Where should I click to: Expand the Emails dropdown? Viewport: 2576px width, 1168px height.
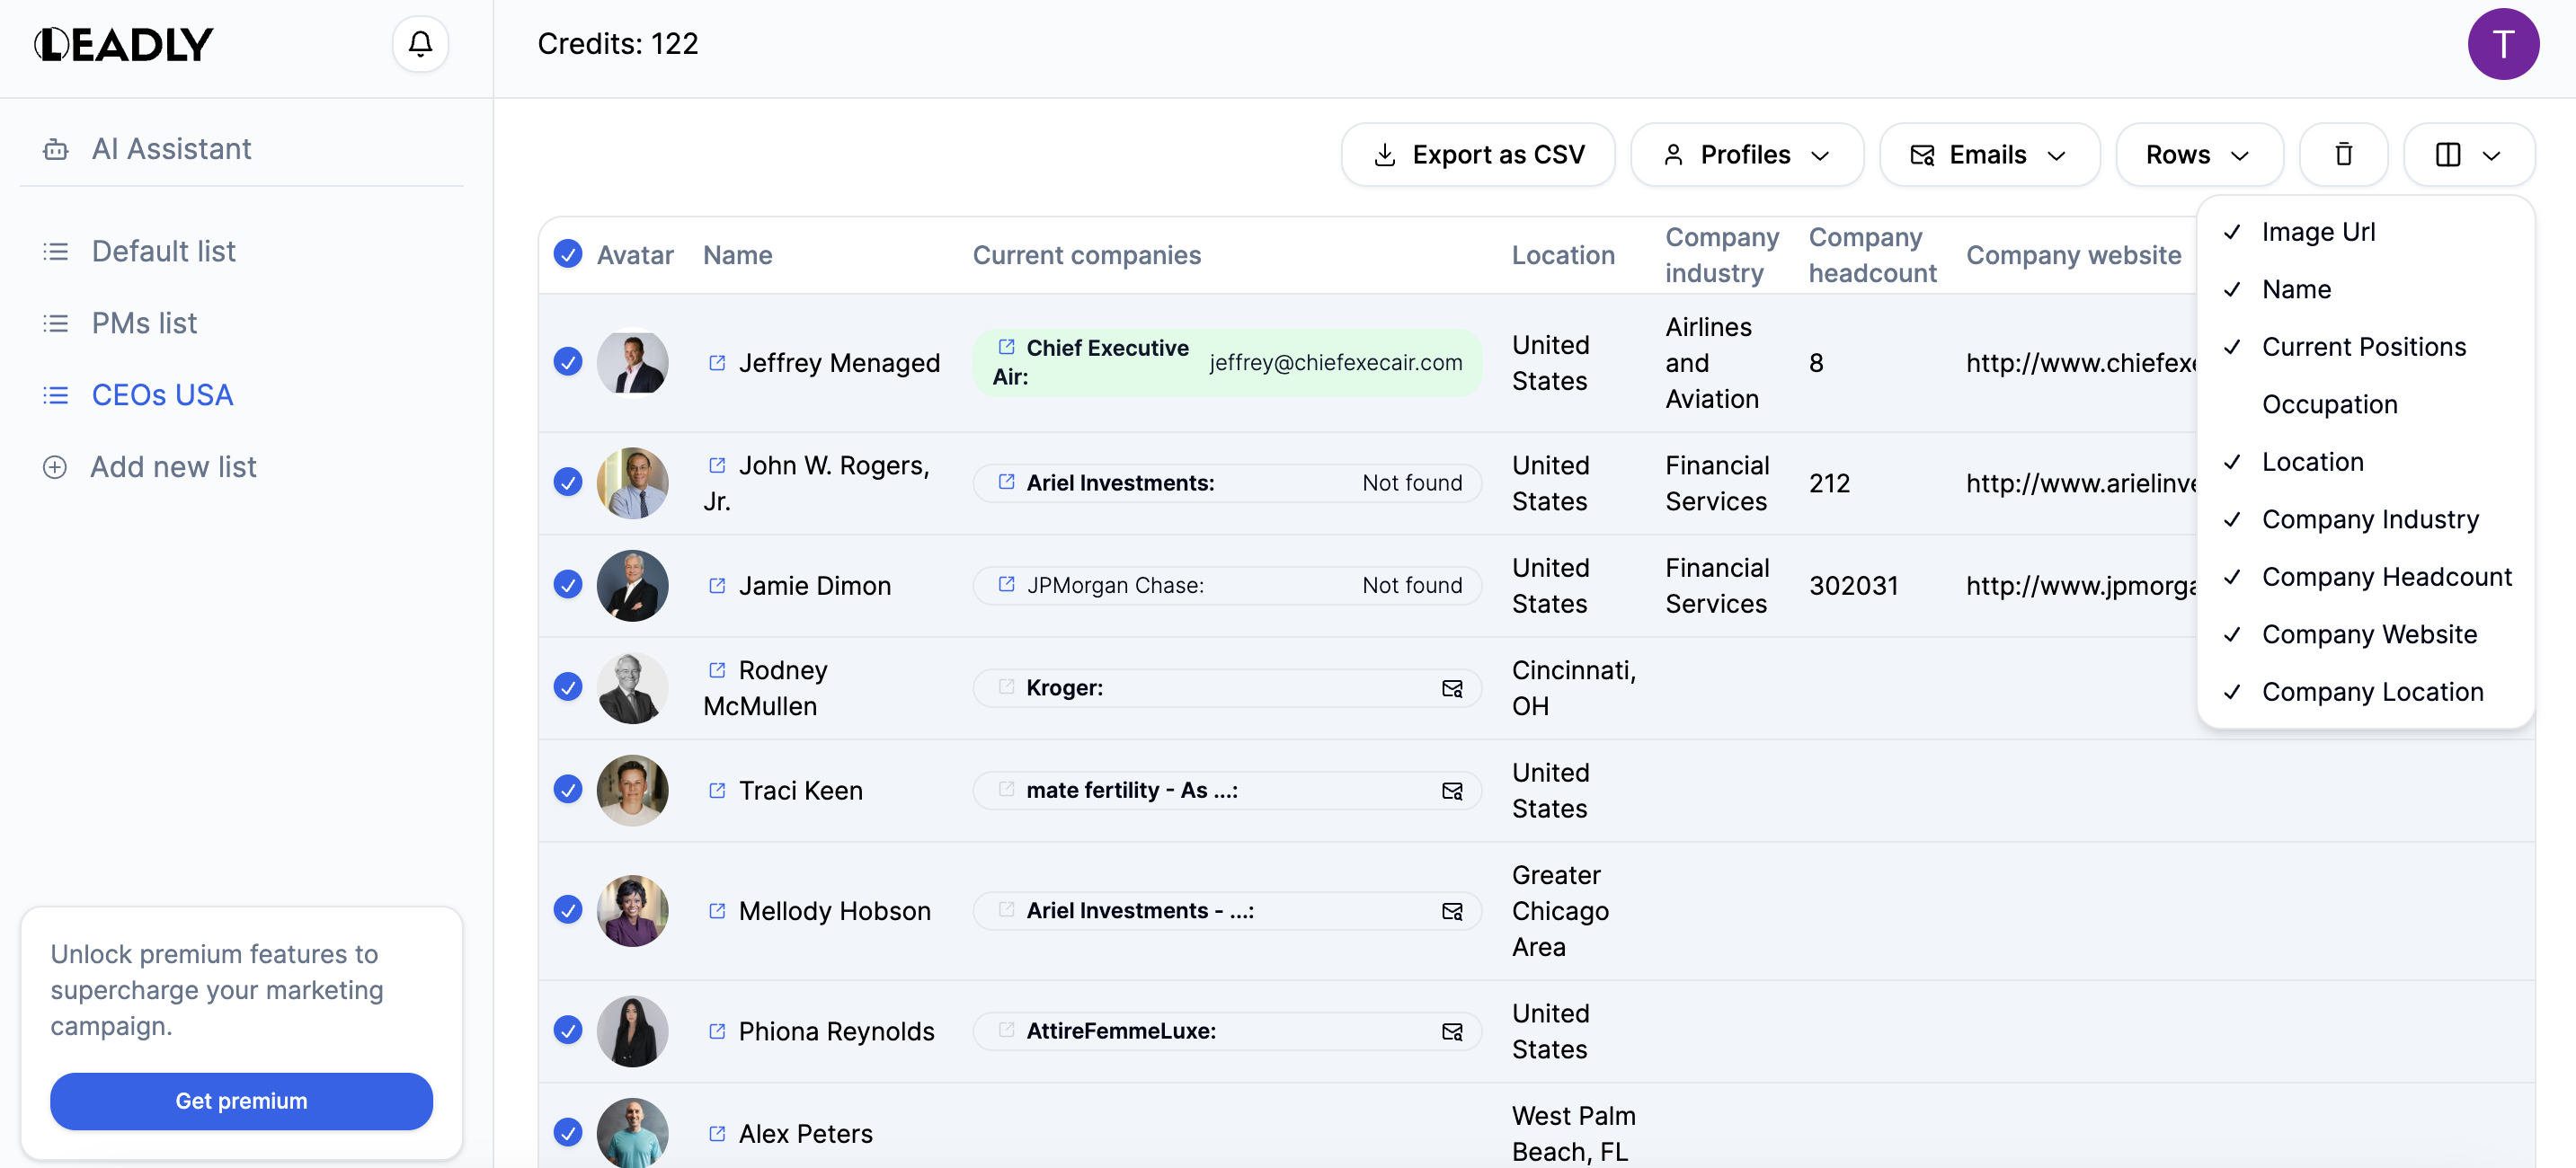click(1989, 155)
